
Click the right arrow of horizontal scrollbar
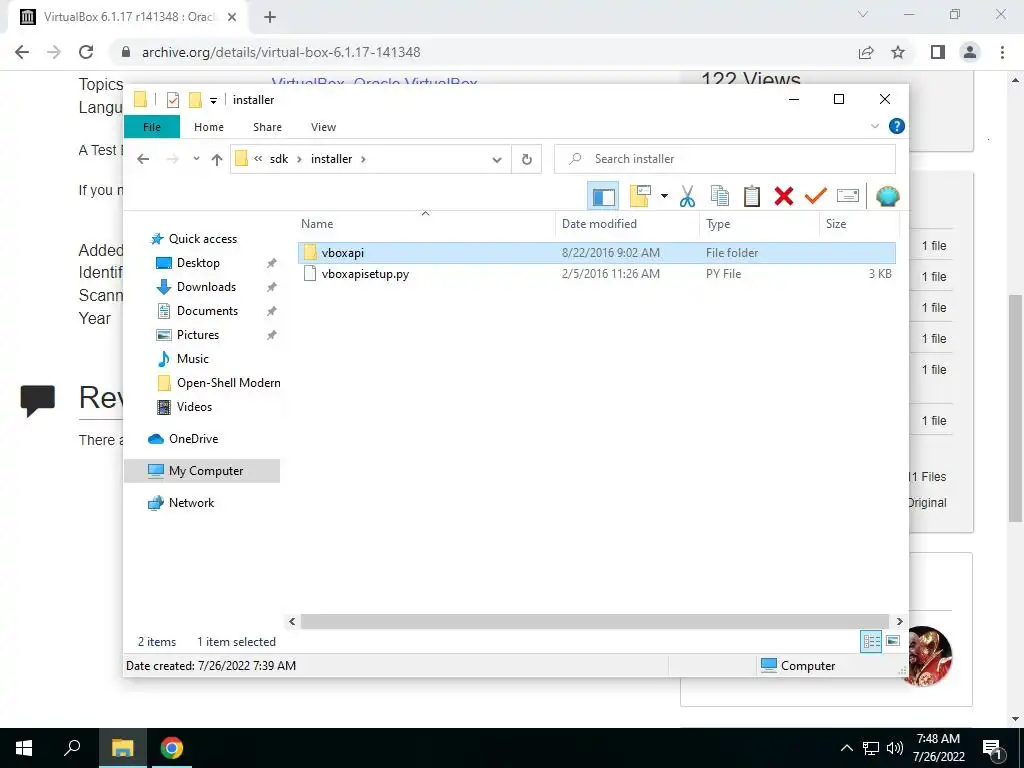click(899, 622)
